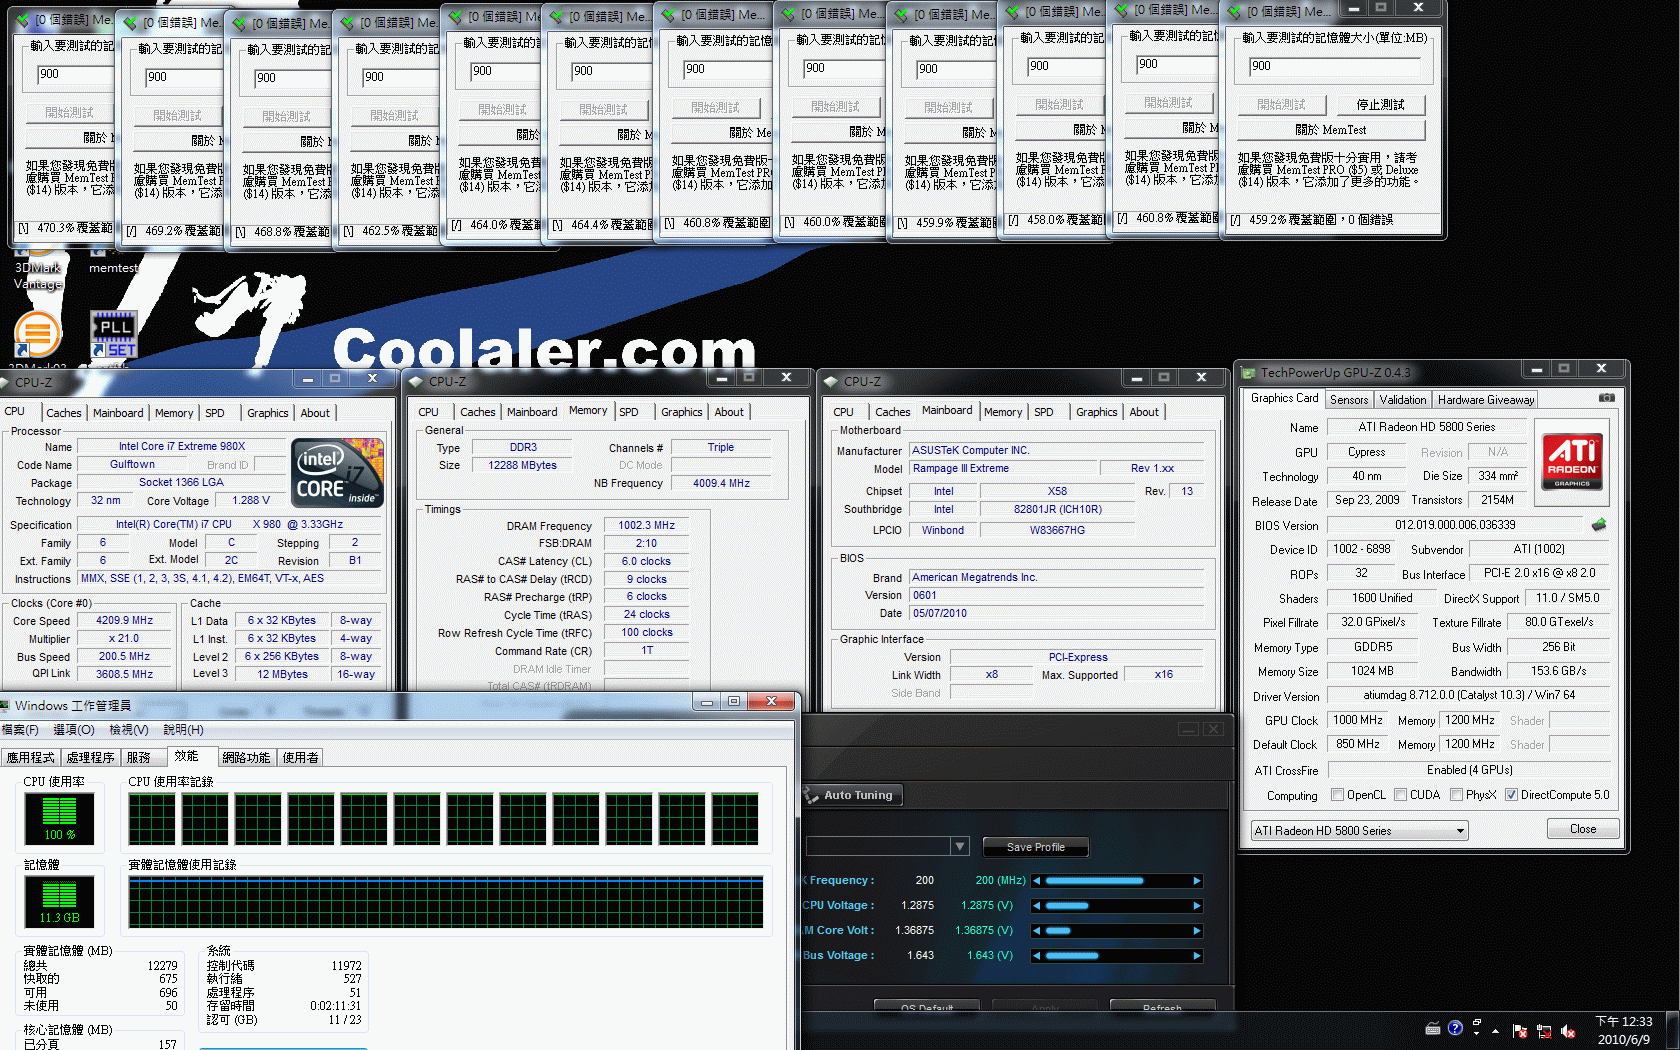This screenshot has width=1680, height=1050.
Task: Click the 900 memory size field in front MemTest
Action: [x=1334, y=66]
